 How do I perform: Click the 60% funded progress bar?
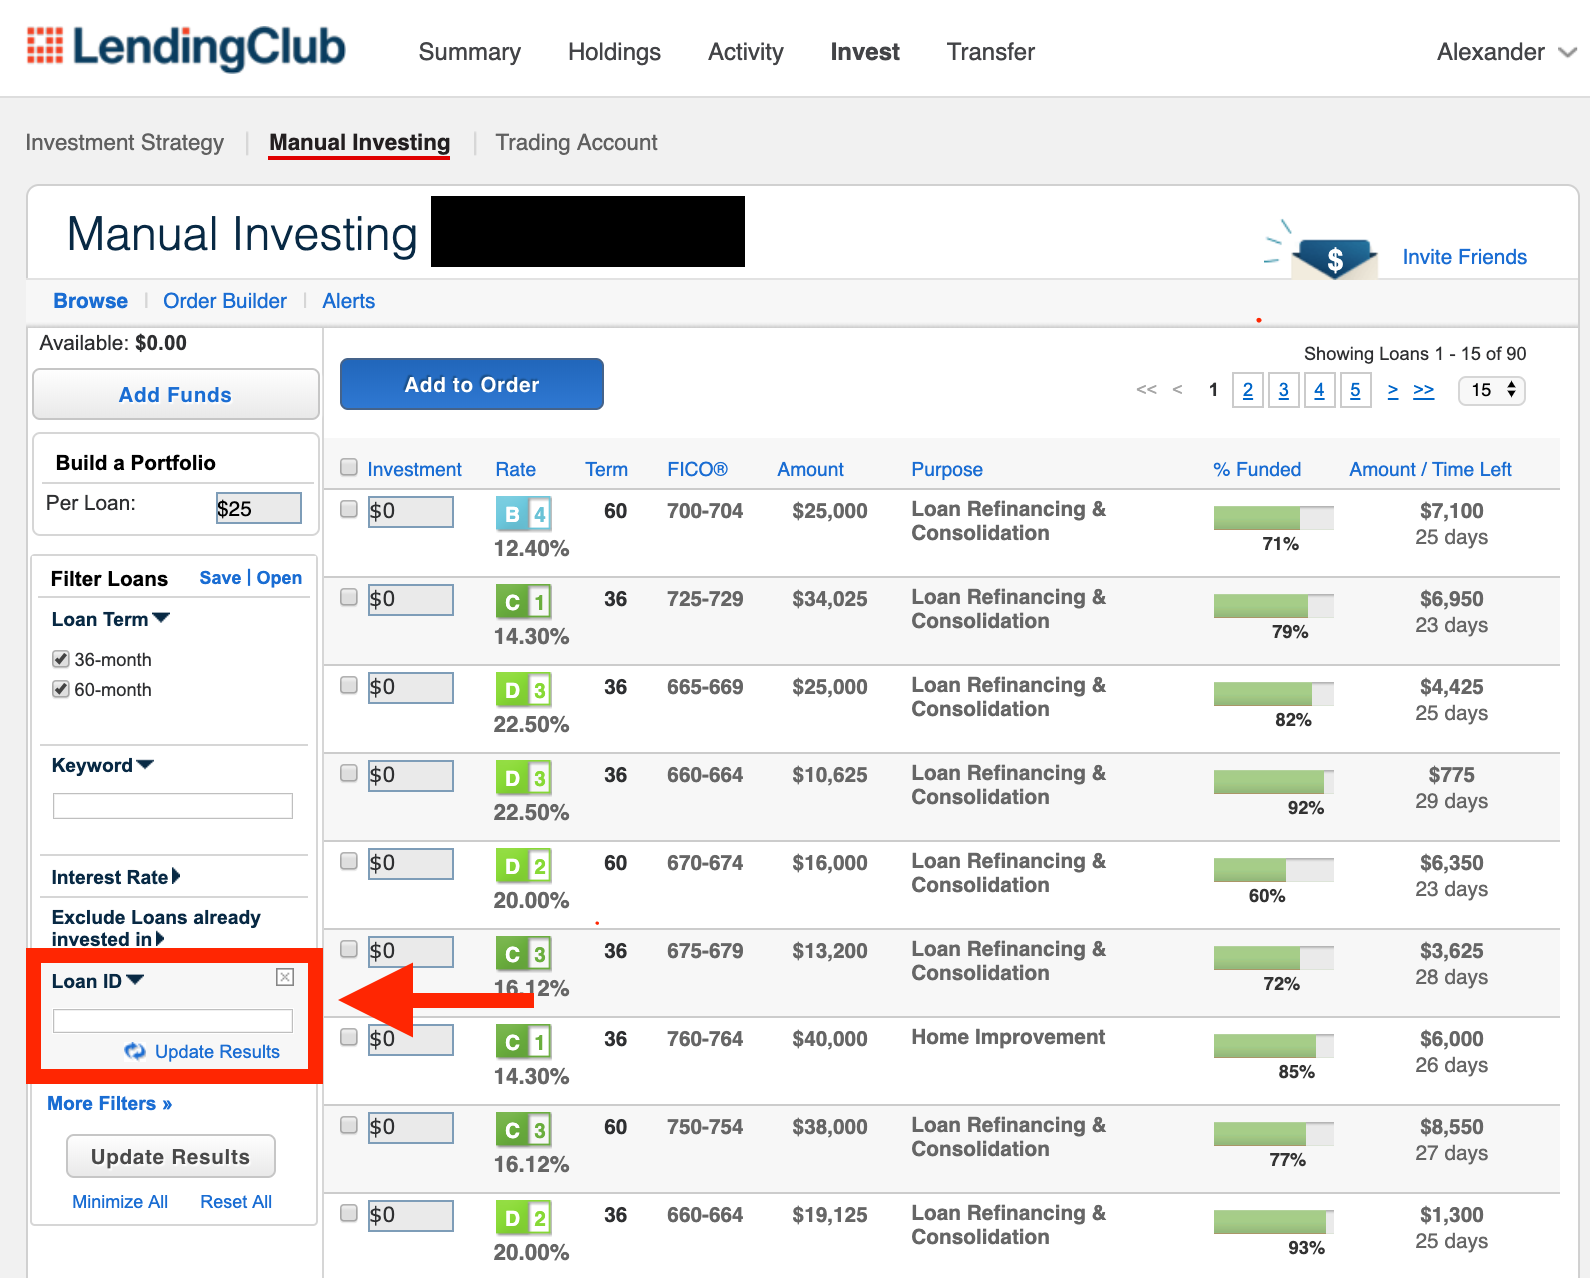pyautogui.click(x=1274, y=870)
